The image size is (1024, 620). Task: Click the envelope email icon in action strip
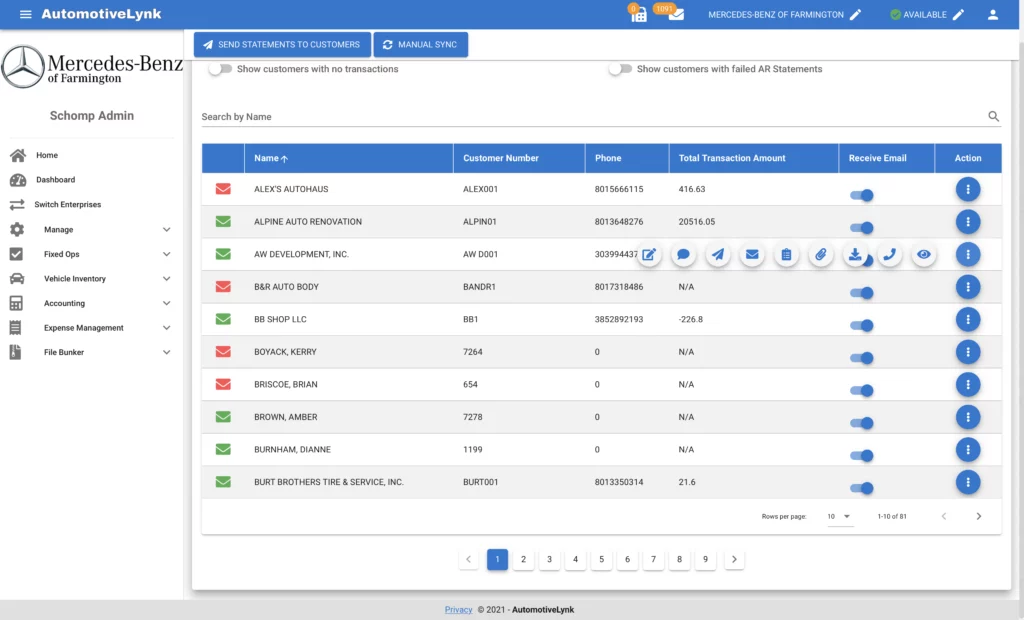(x=752, y=255)
